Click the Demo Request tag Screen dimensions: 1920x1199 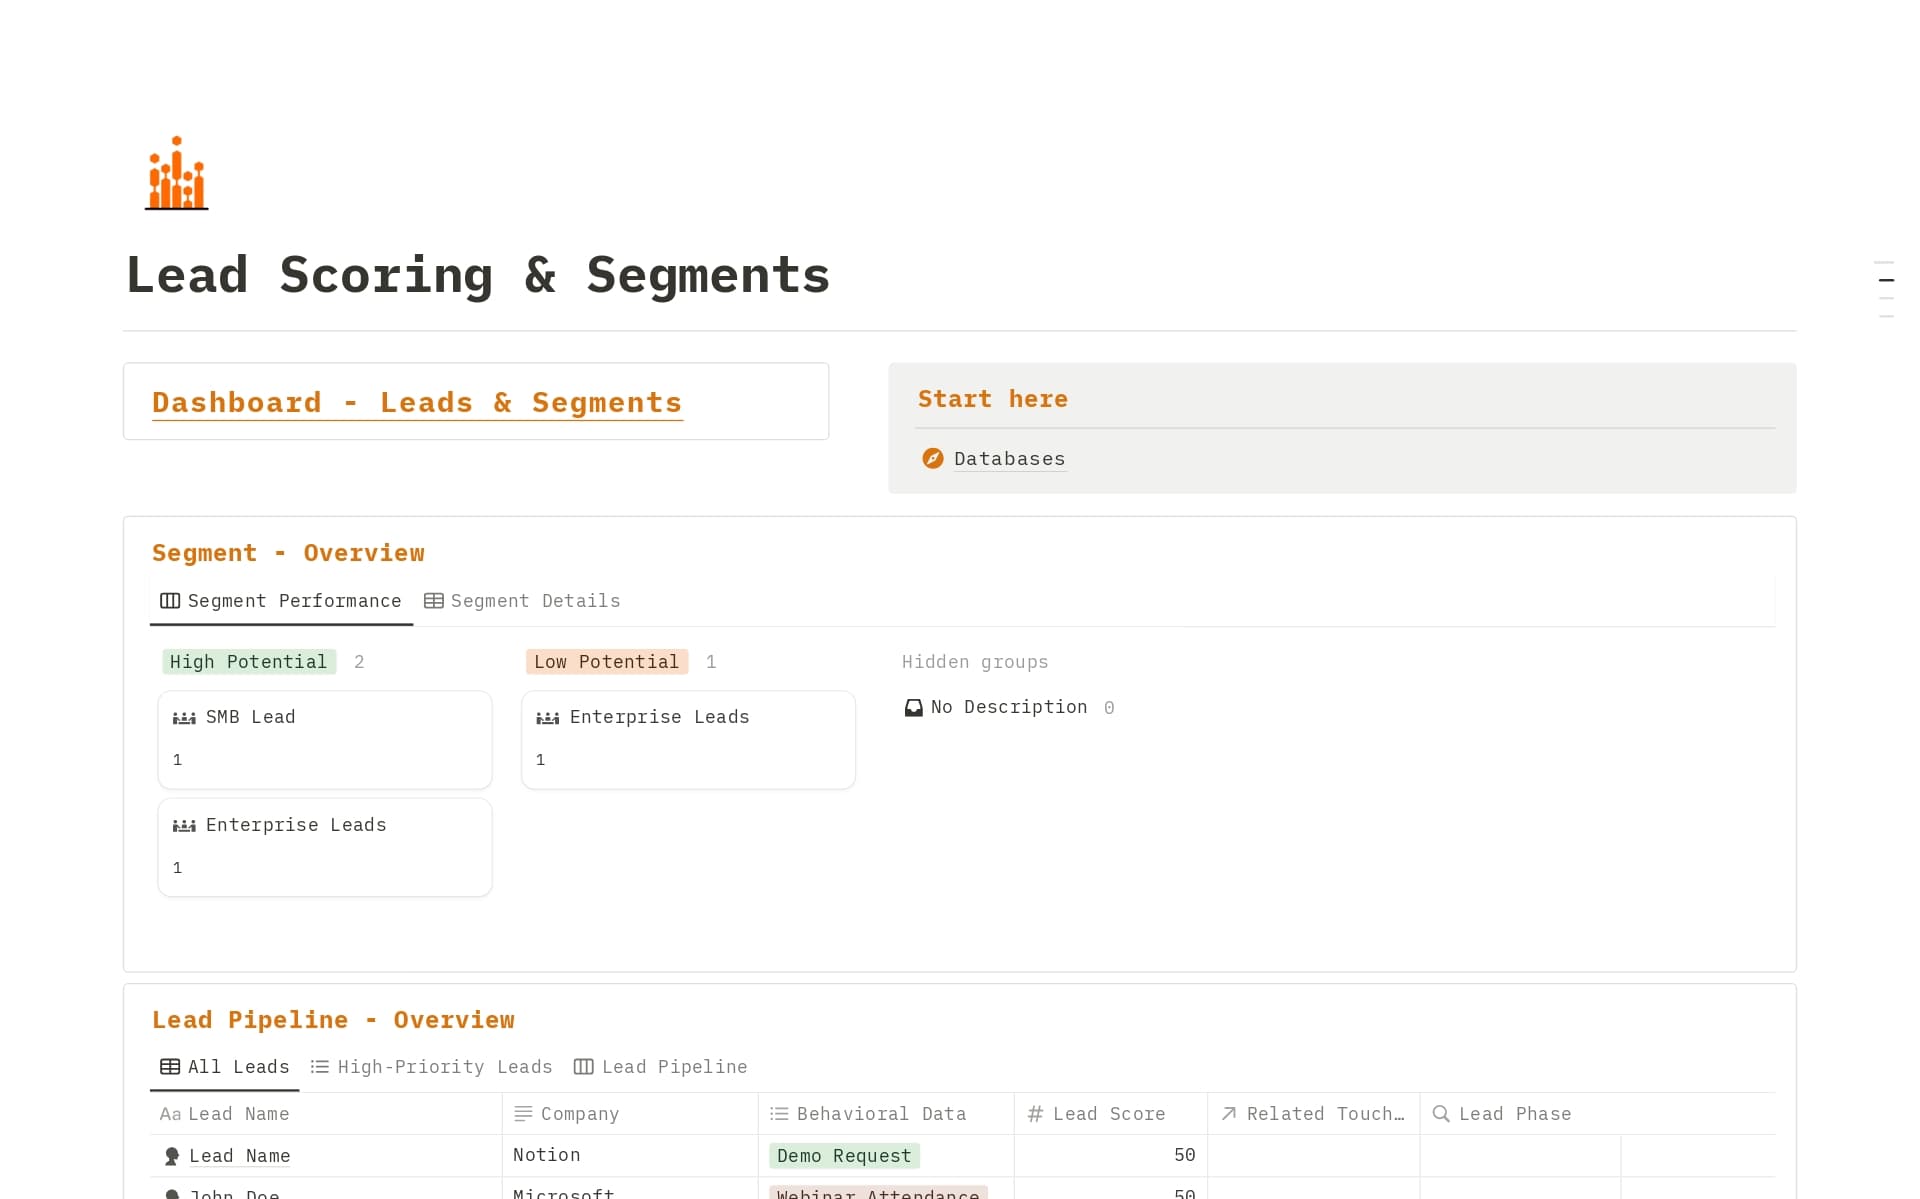click(x=844, y=1156)
